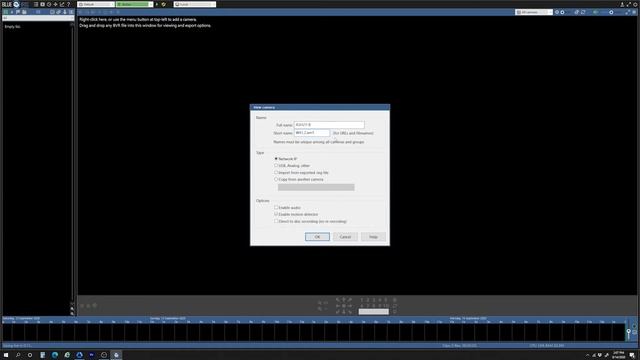Open the status graph icon in top toolbar
The height and width of the screenshot is (360, 640).
62,4
